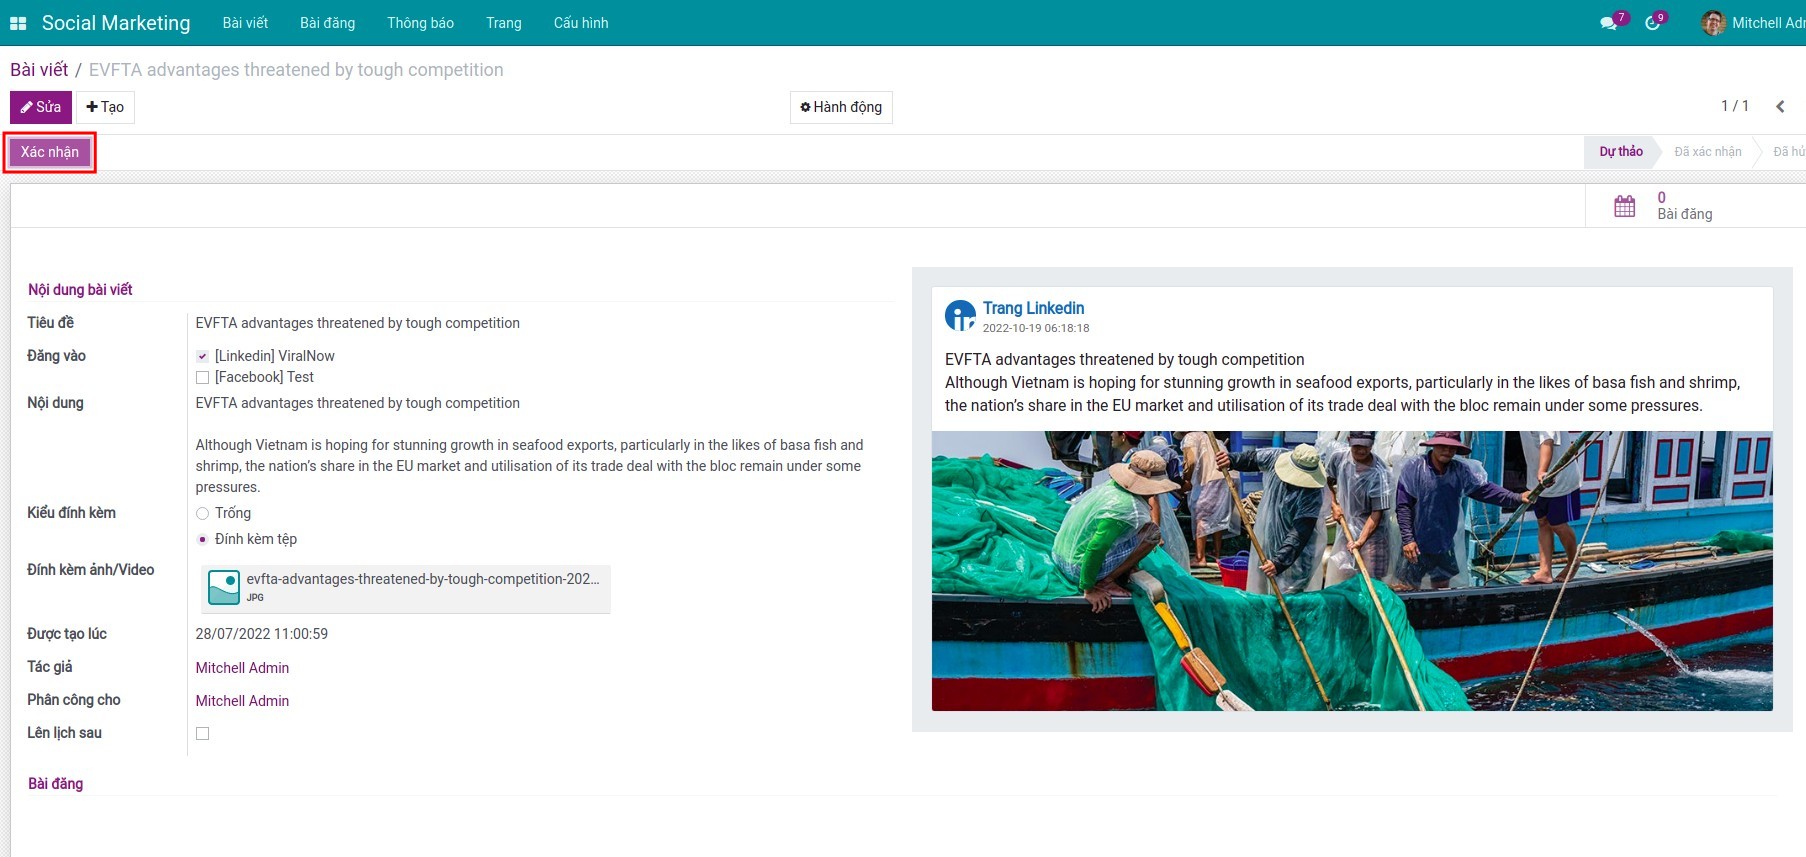Enable the Lên lịch sau checkbox
The image size is (1806, 857).
point(203,734)
